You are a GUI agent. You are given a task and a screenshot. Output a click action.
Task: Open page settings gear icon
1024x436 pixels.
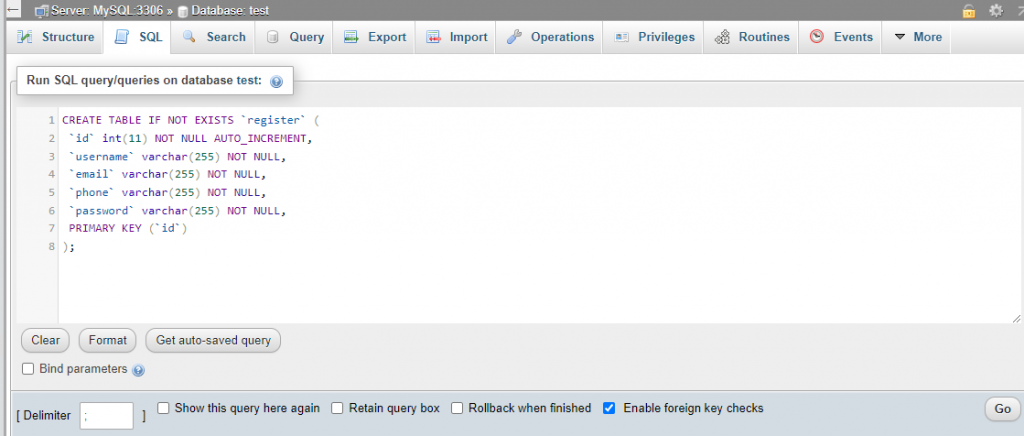pyautogui.click(x=995, y=10)
